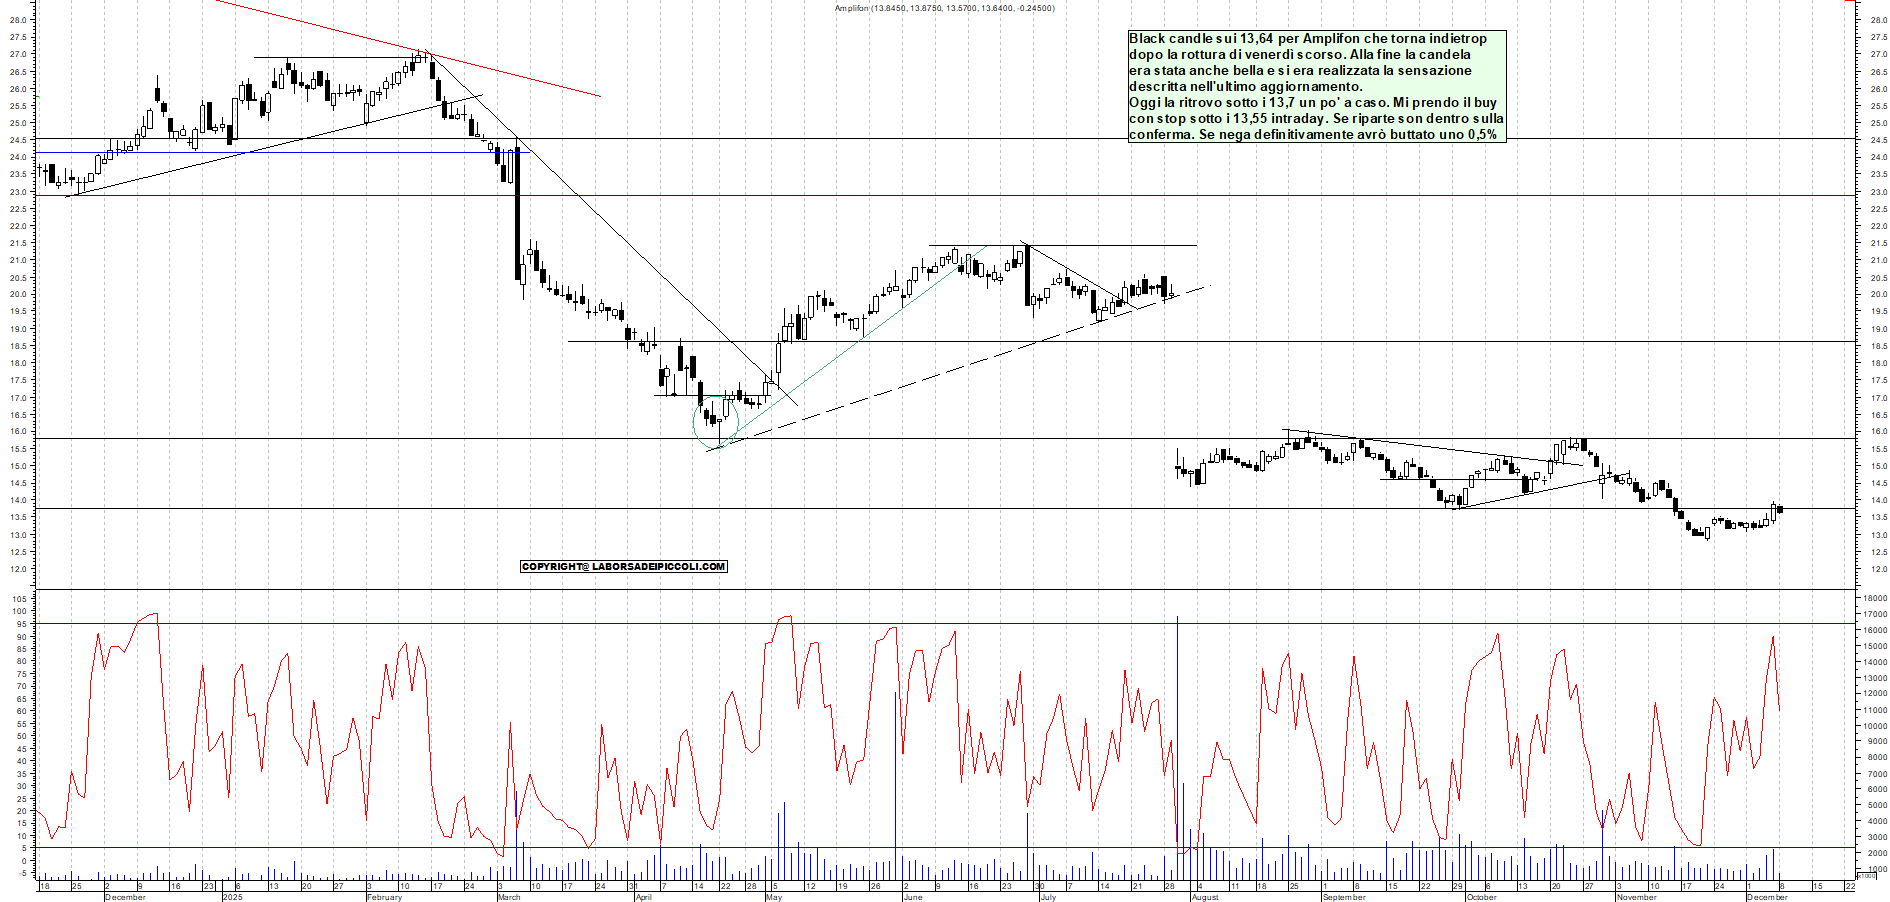Click the blue horizontal support line

click(300, 153)
